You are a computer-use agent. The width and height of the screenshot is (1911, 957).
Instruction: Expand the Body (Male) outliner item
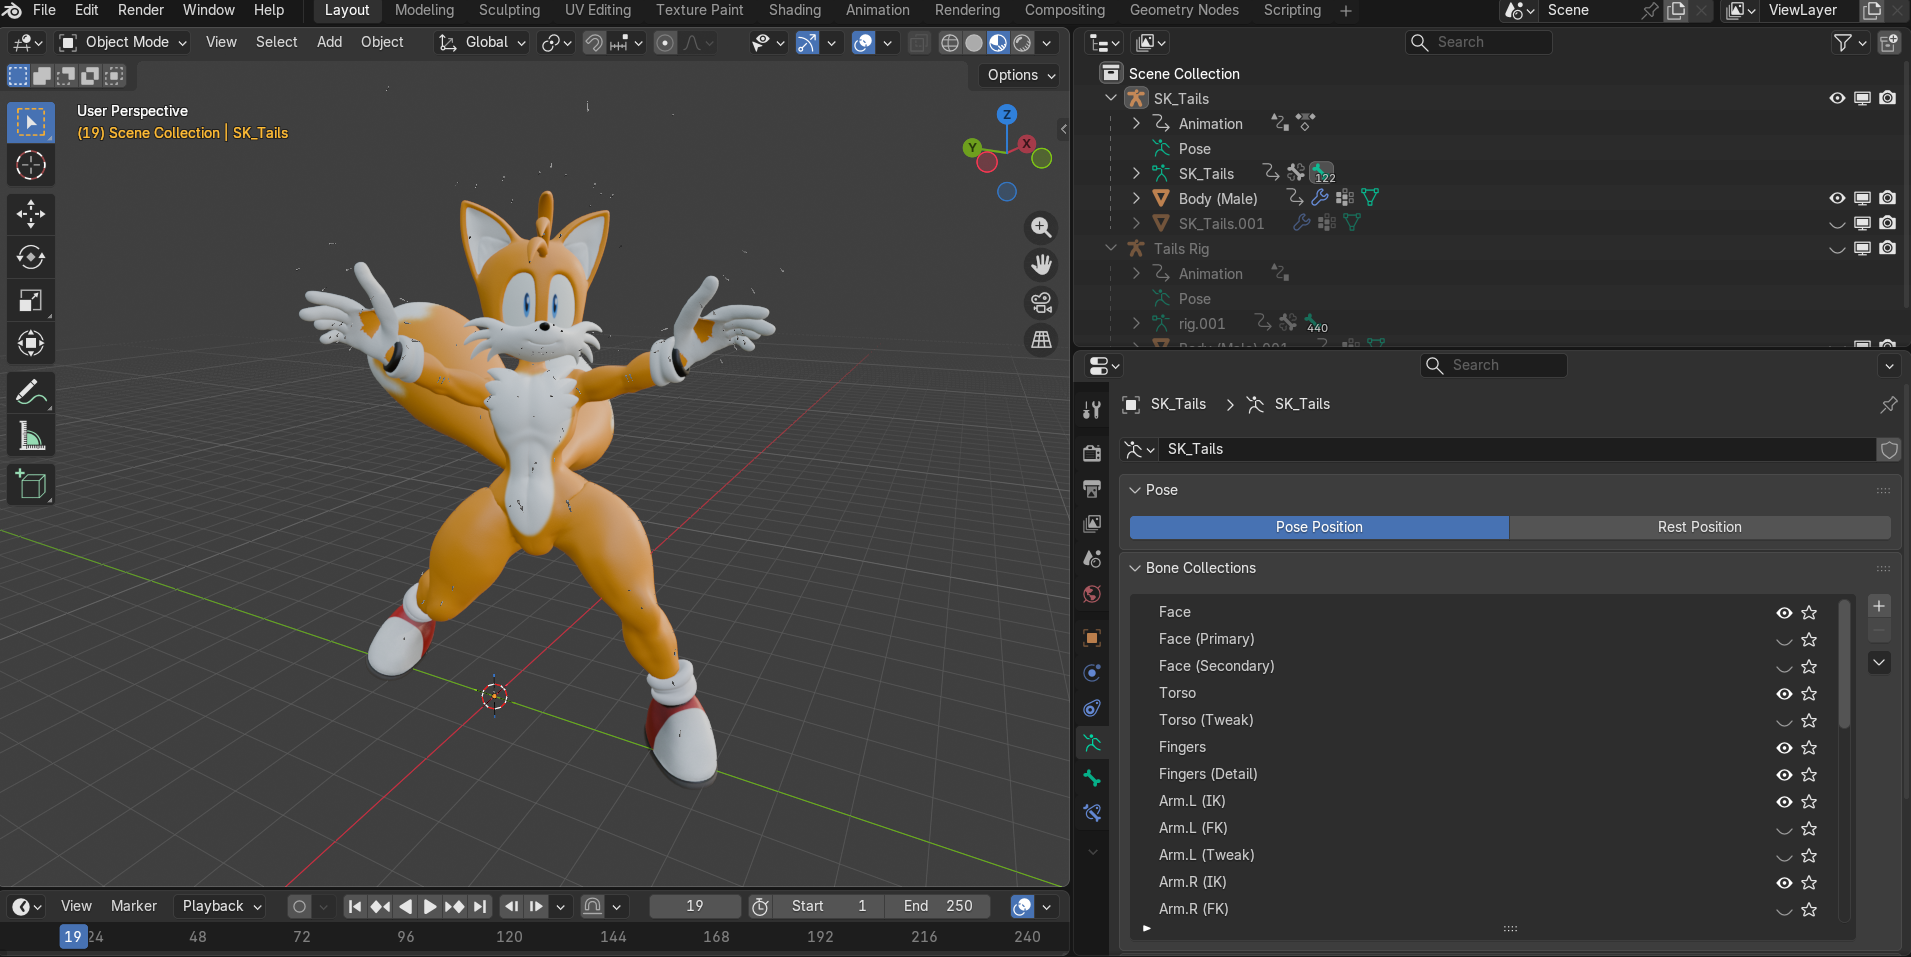pyautogui.click(x=1136, y=198)
